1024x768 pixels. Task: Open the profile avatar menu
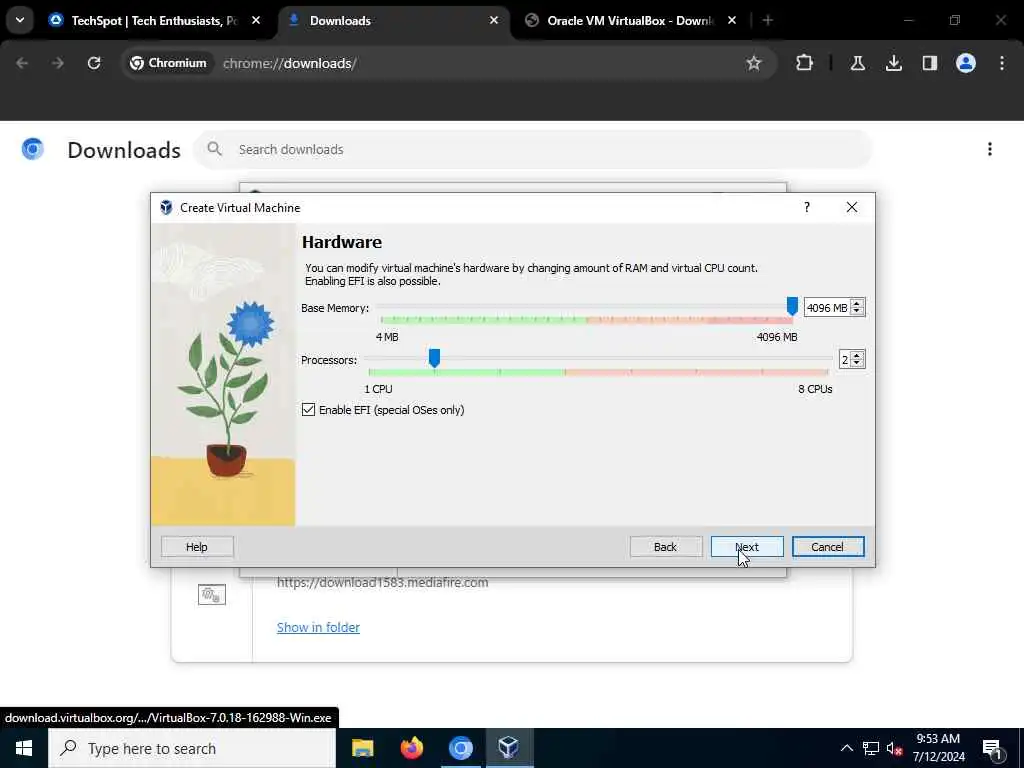point(965,63)
